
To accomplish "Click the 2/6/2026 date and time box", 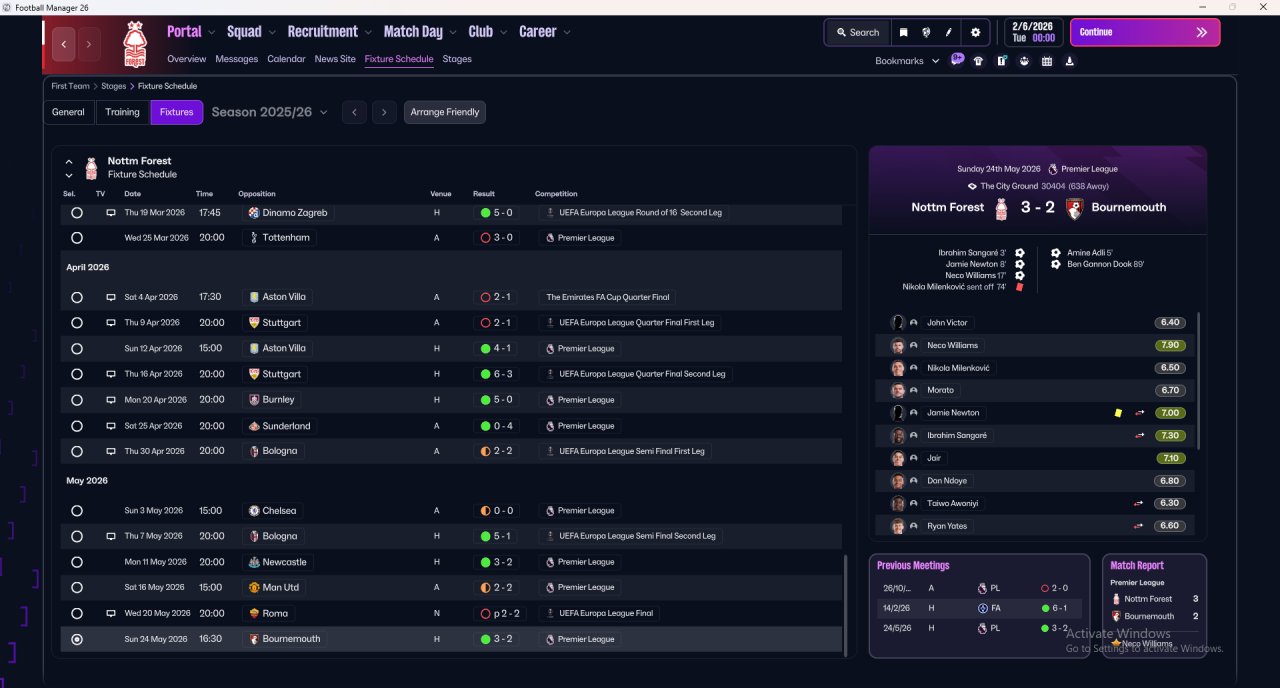I will [x=1033, y=32].
